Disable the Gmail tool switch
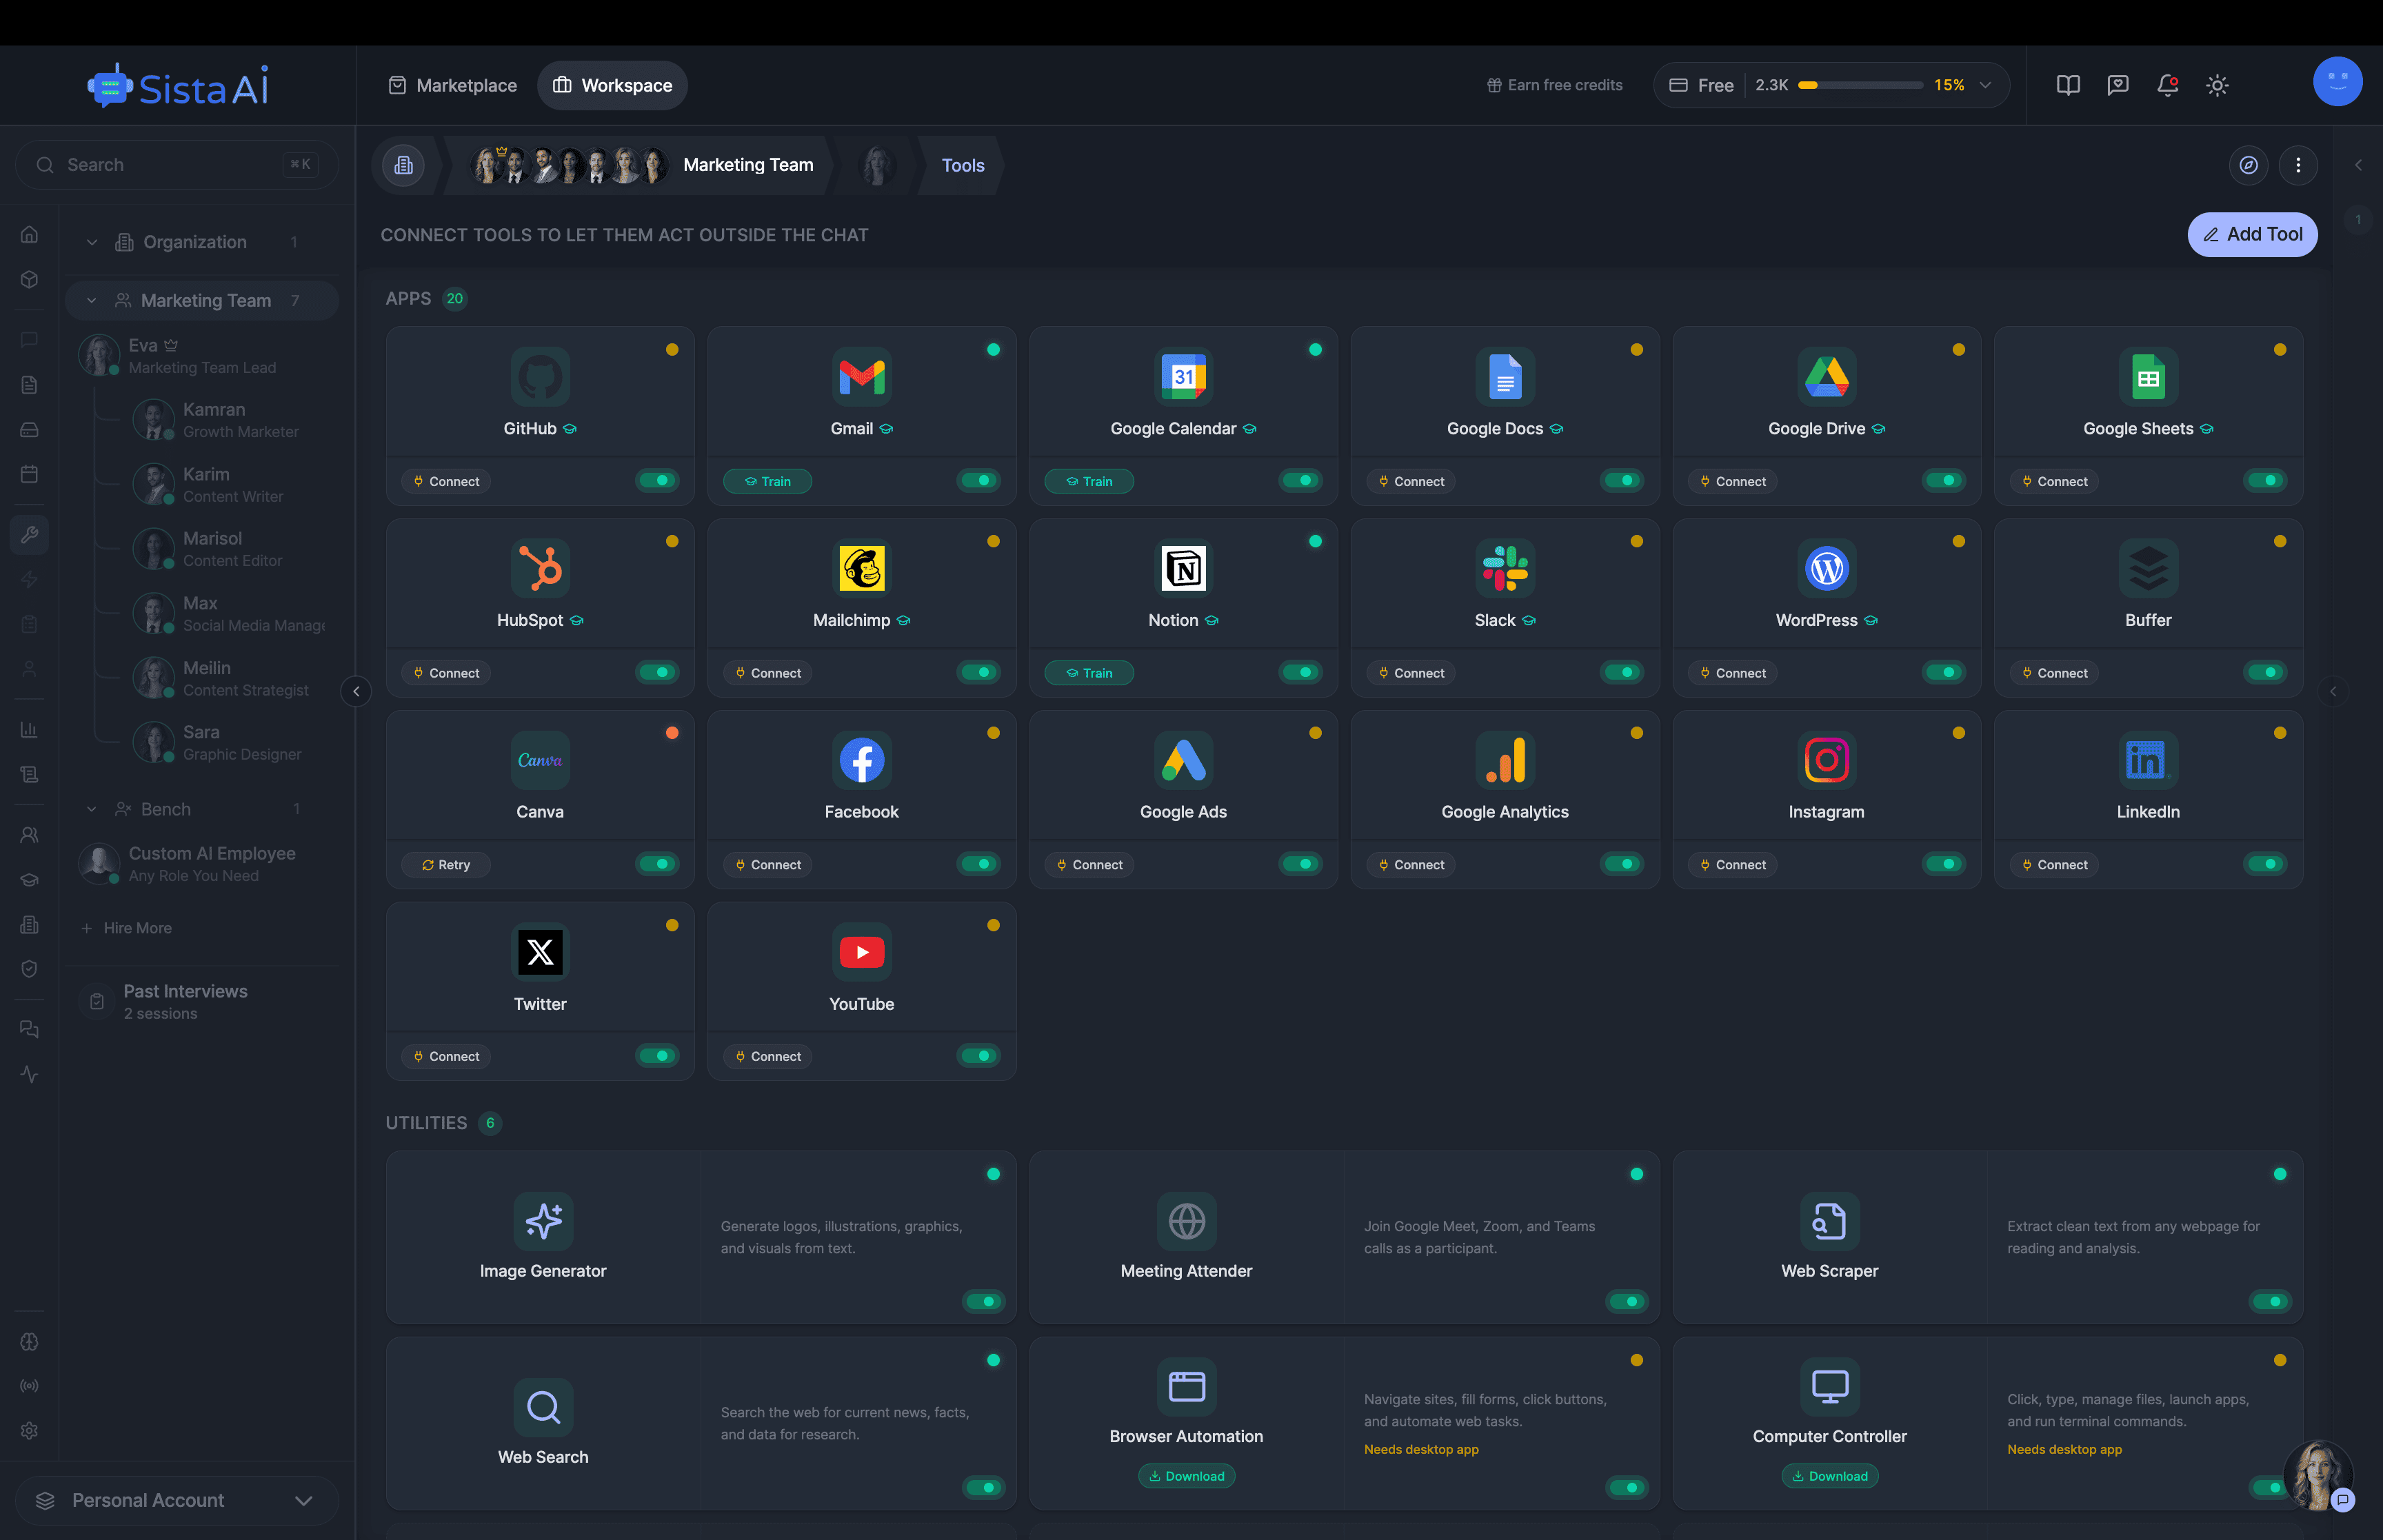Viewport: 2383px width, 1540px height. [979, 481]
